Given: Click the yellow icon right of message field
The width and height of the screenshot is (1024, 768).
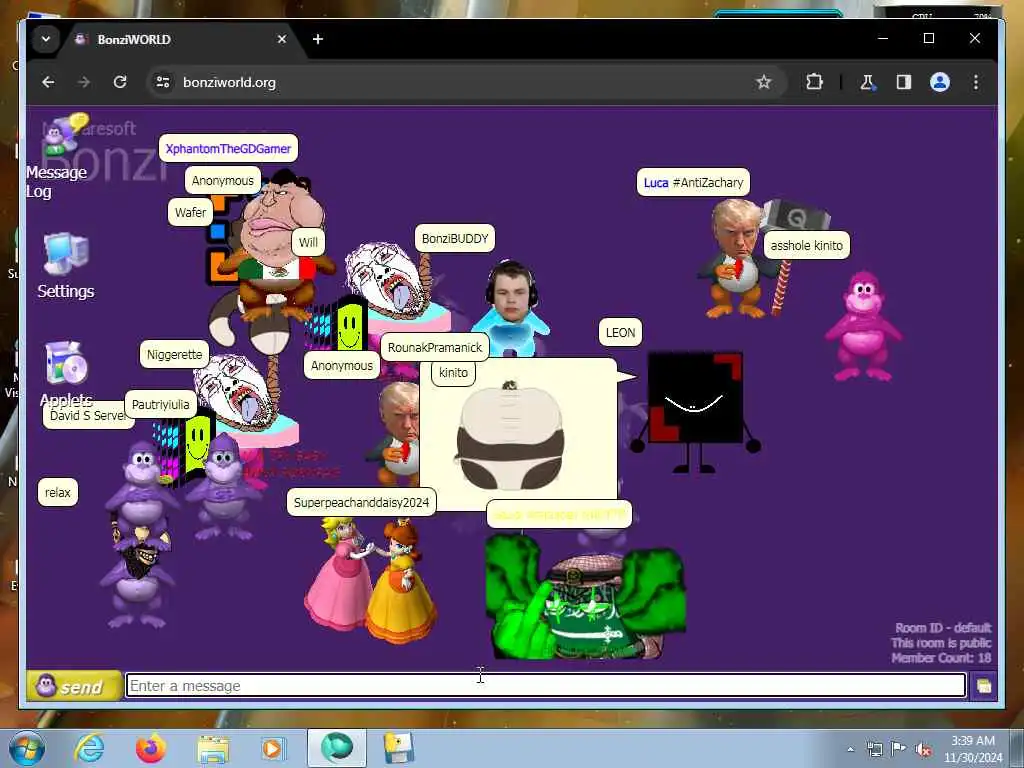Looking at the screenshot, I should [x=984, y=686].
